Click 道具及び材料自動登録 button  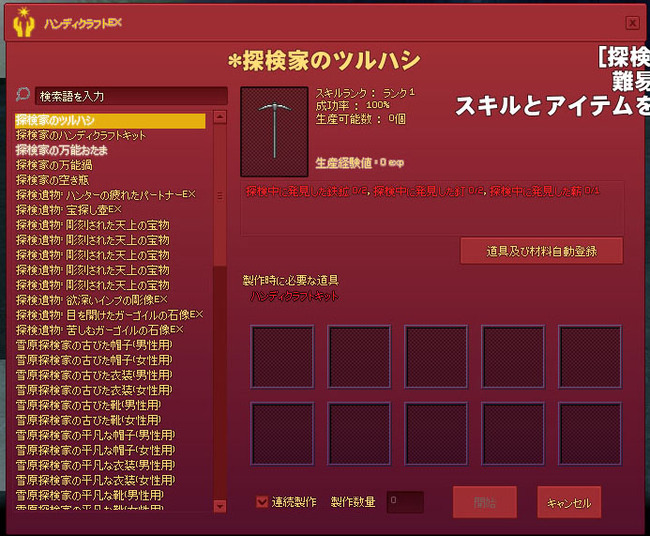point(541,251)
